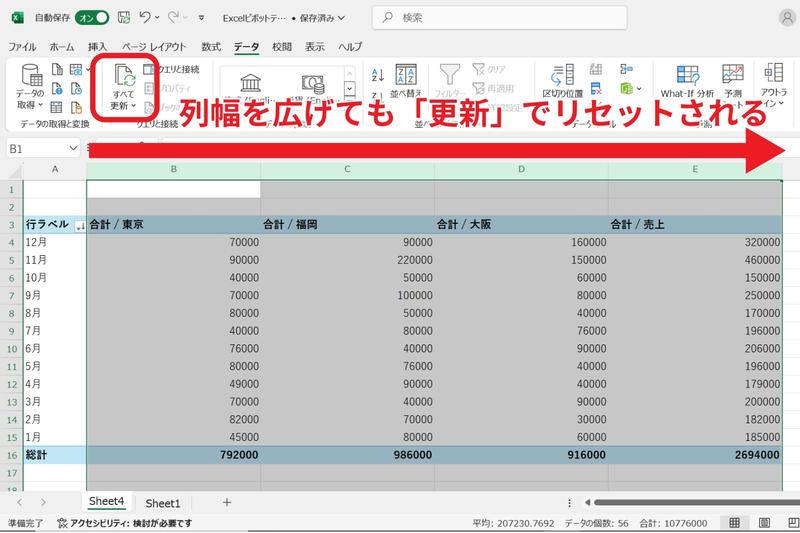Open クエリと接続 pane

(x=172, y=69)
